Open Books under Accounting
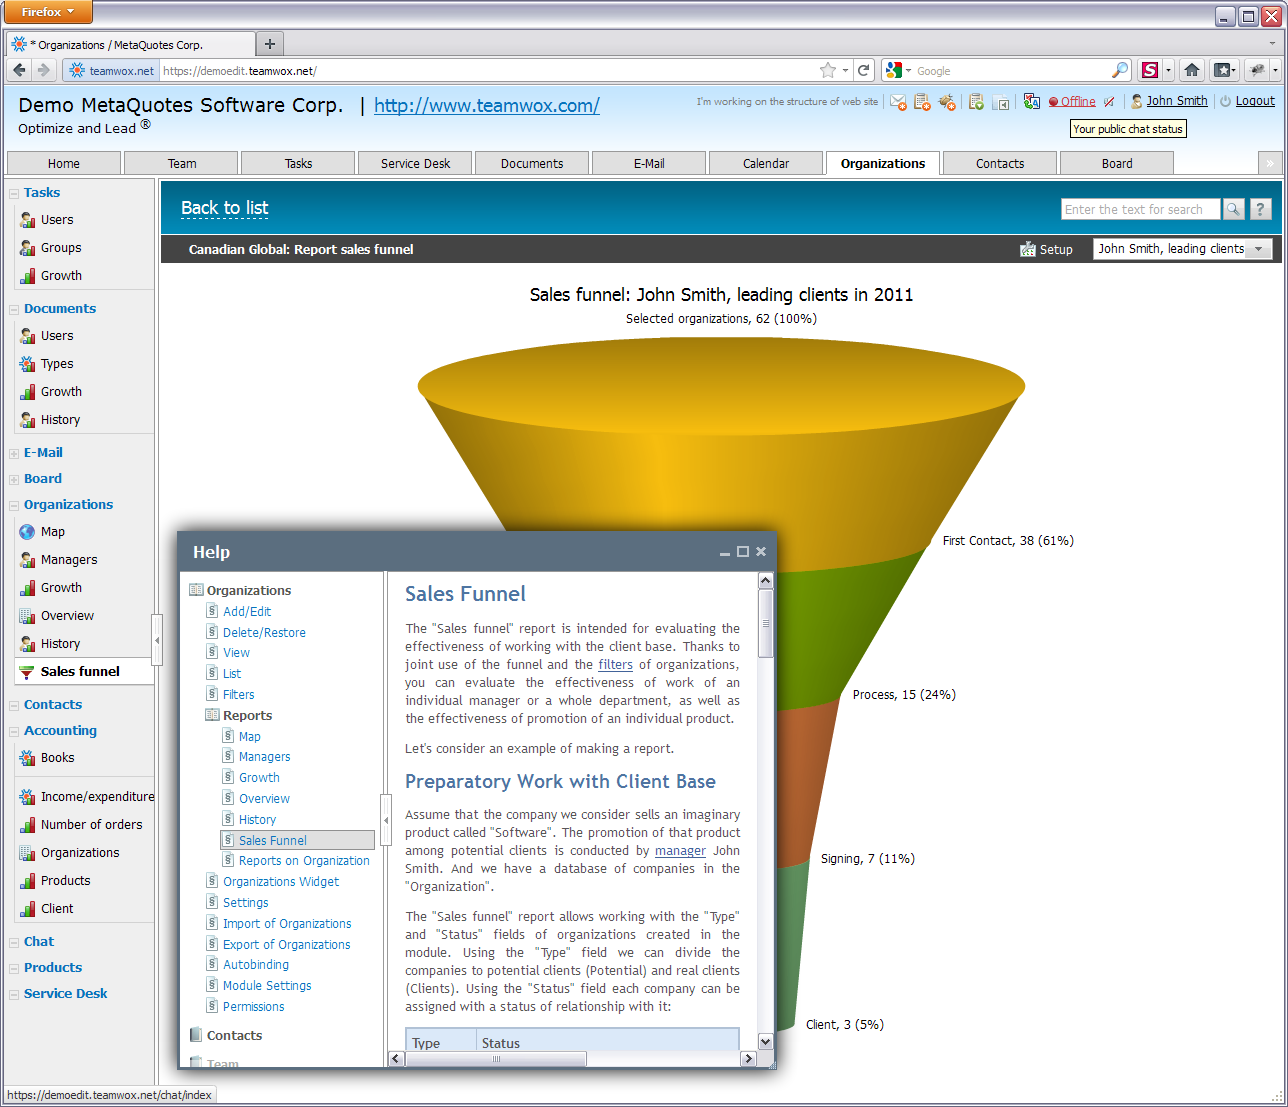The image size is (1288, 1107). [x=57, y=758]
